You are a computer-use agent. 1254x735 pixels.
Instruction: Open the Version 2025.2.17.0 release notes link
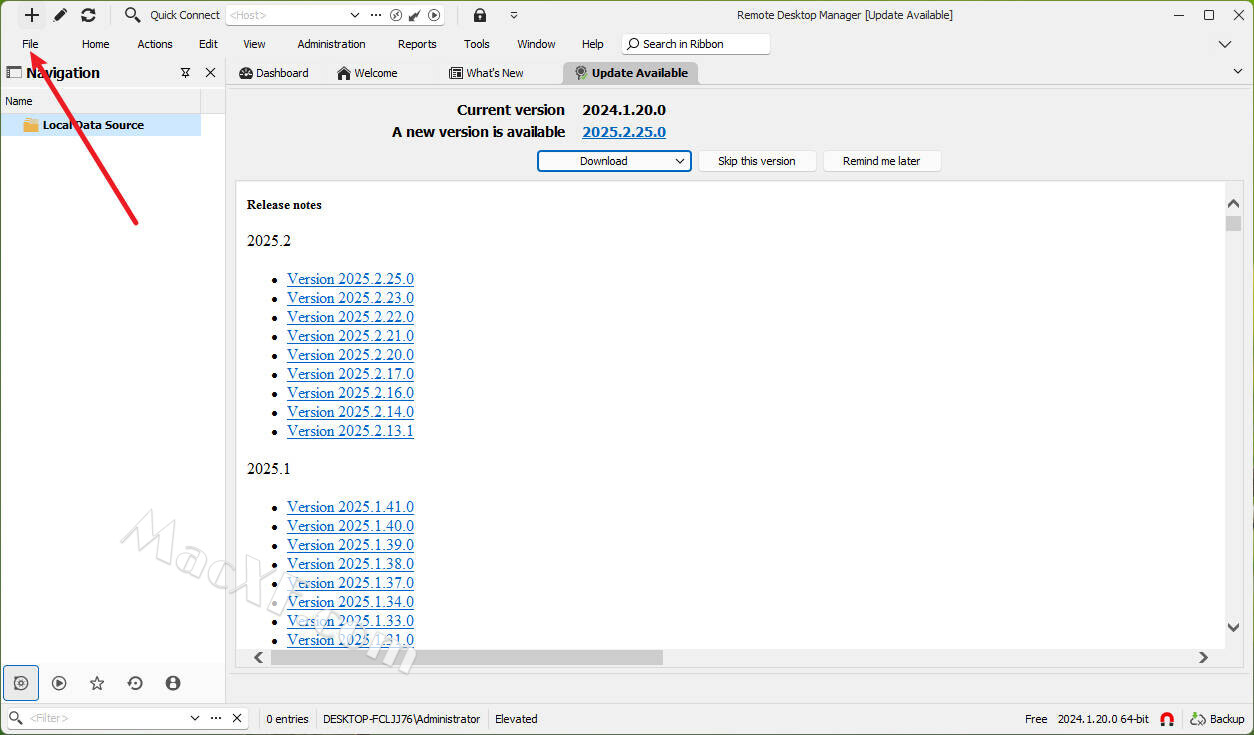pyautogui.click(x=350, y=374)
